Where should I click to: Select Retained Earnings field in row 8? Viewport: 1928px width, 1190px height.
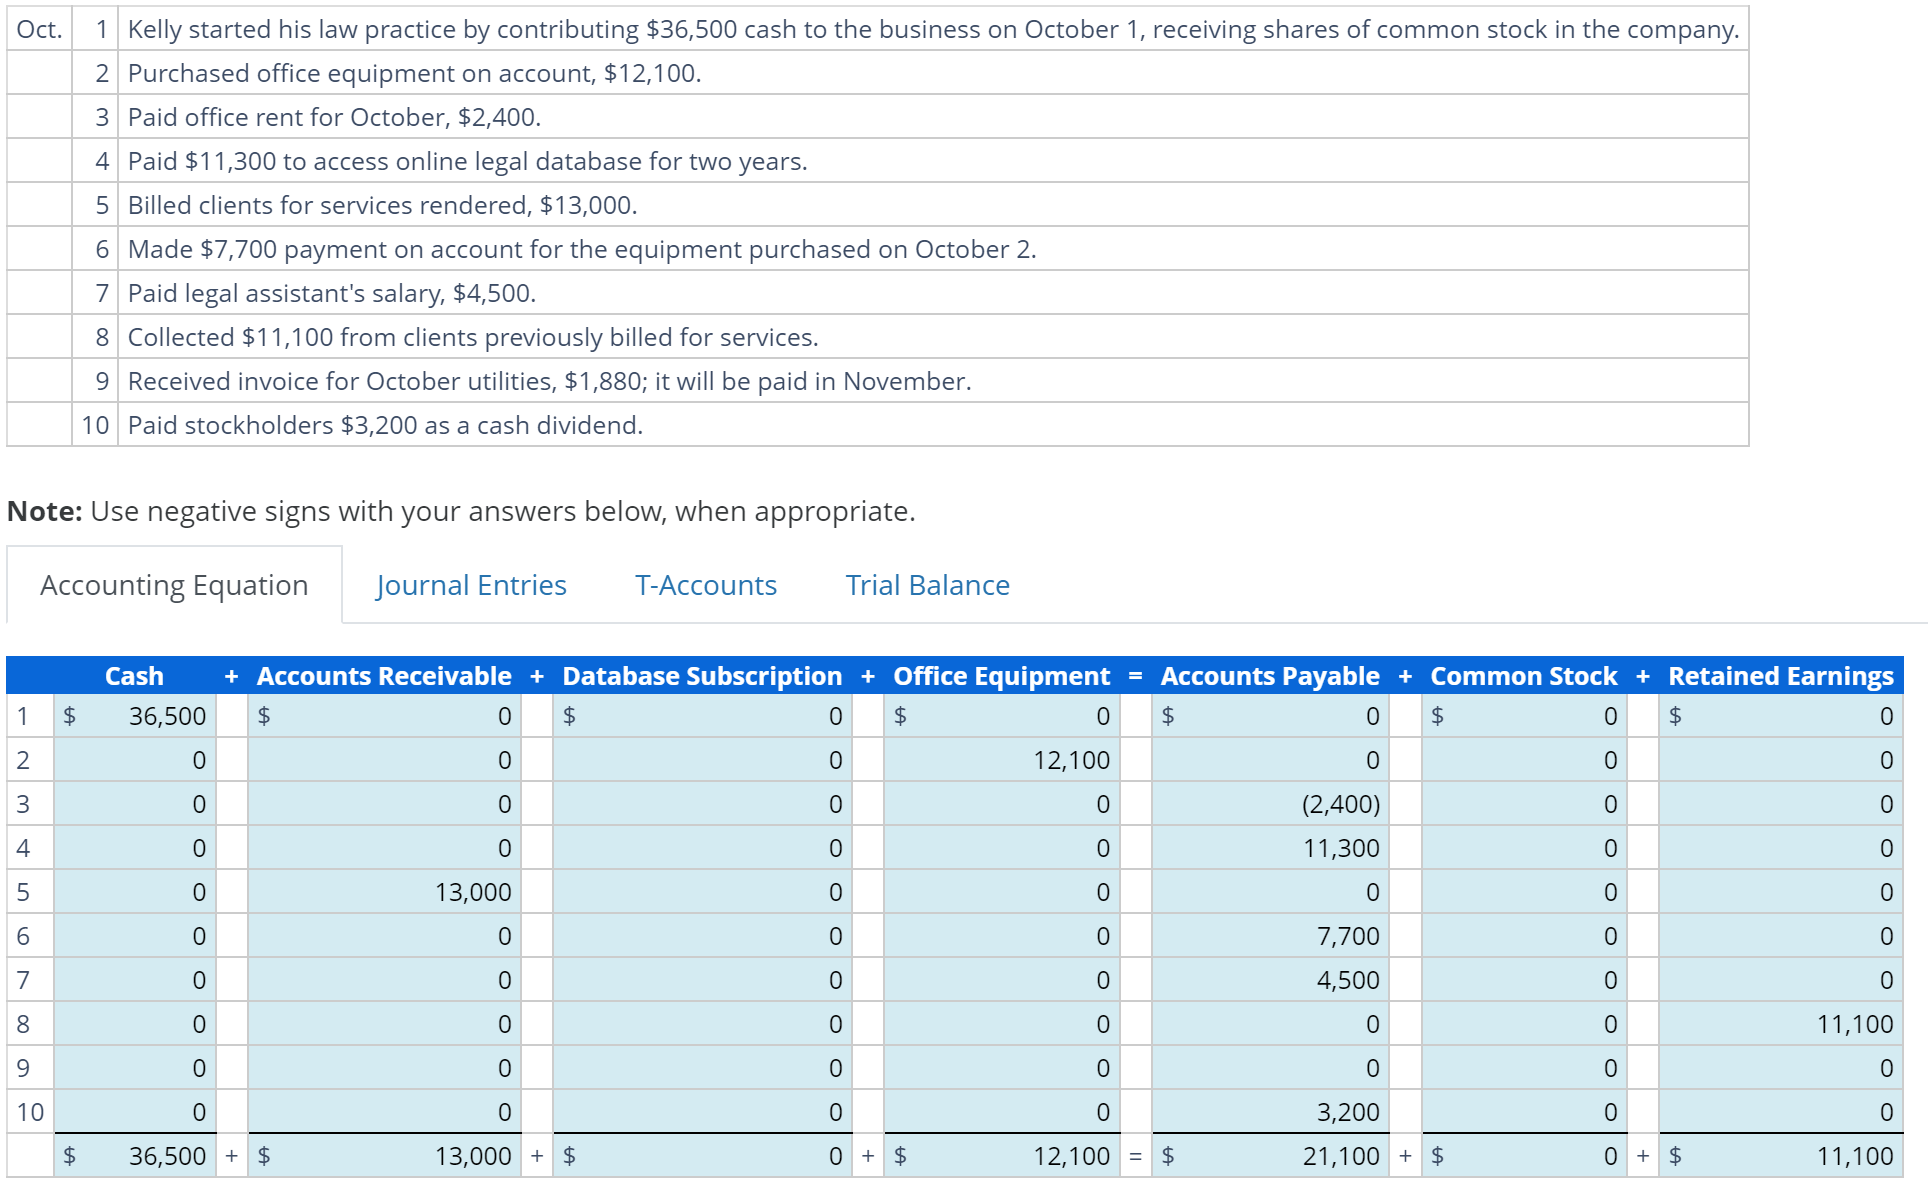(1781, 1024)
